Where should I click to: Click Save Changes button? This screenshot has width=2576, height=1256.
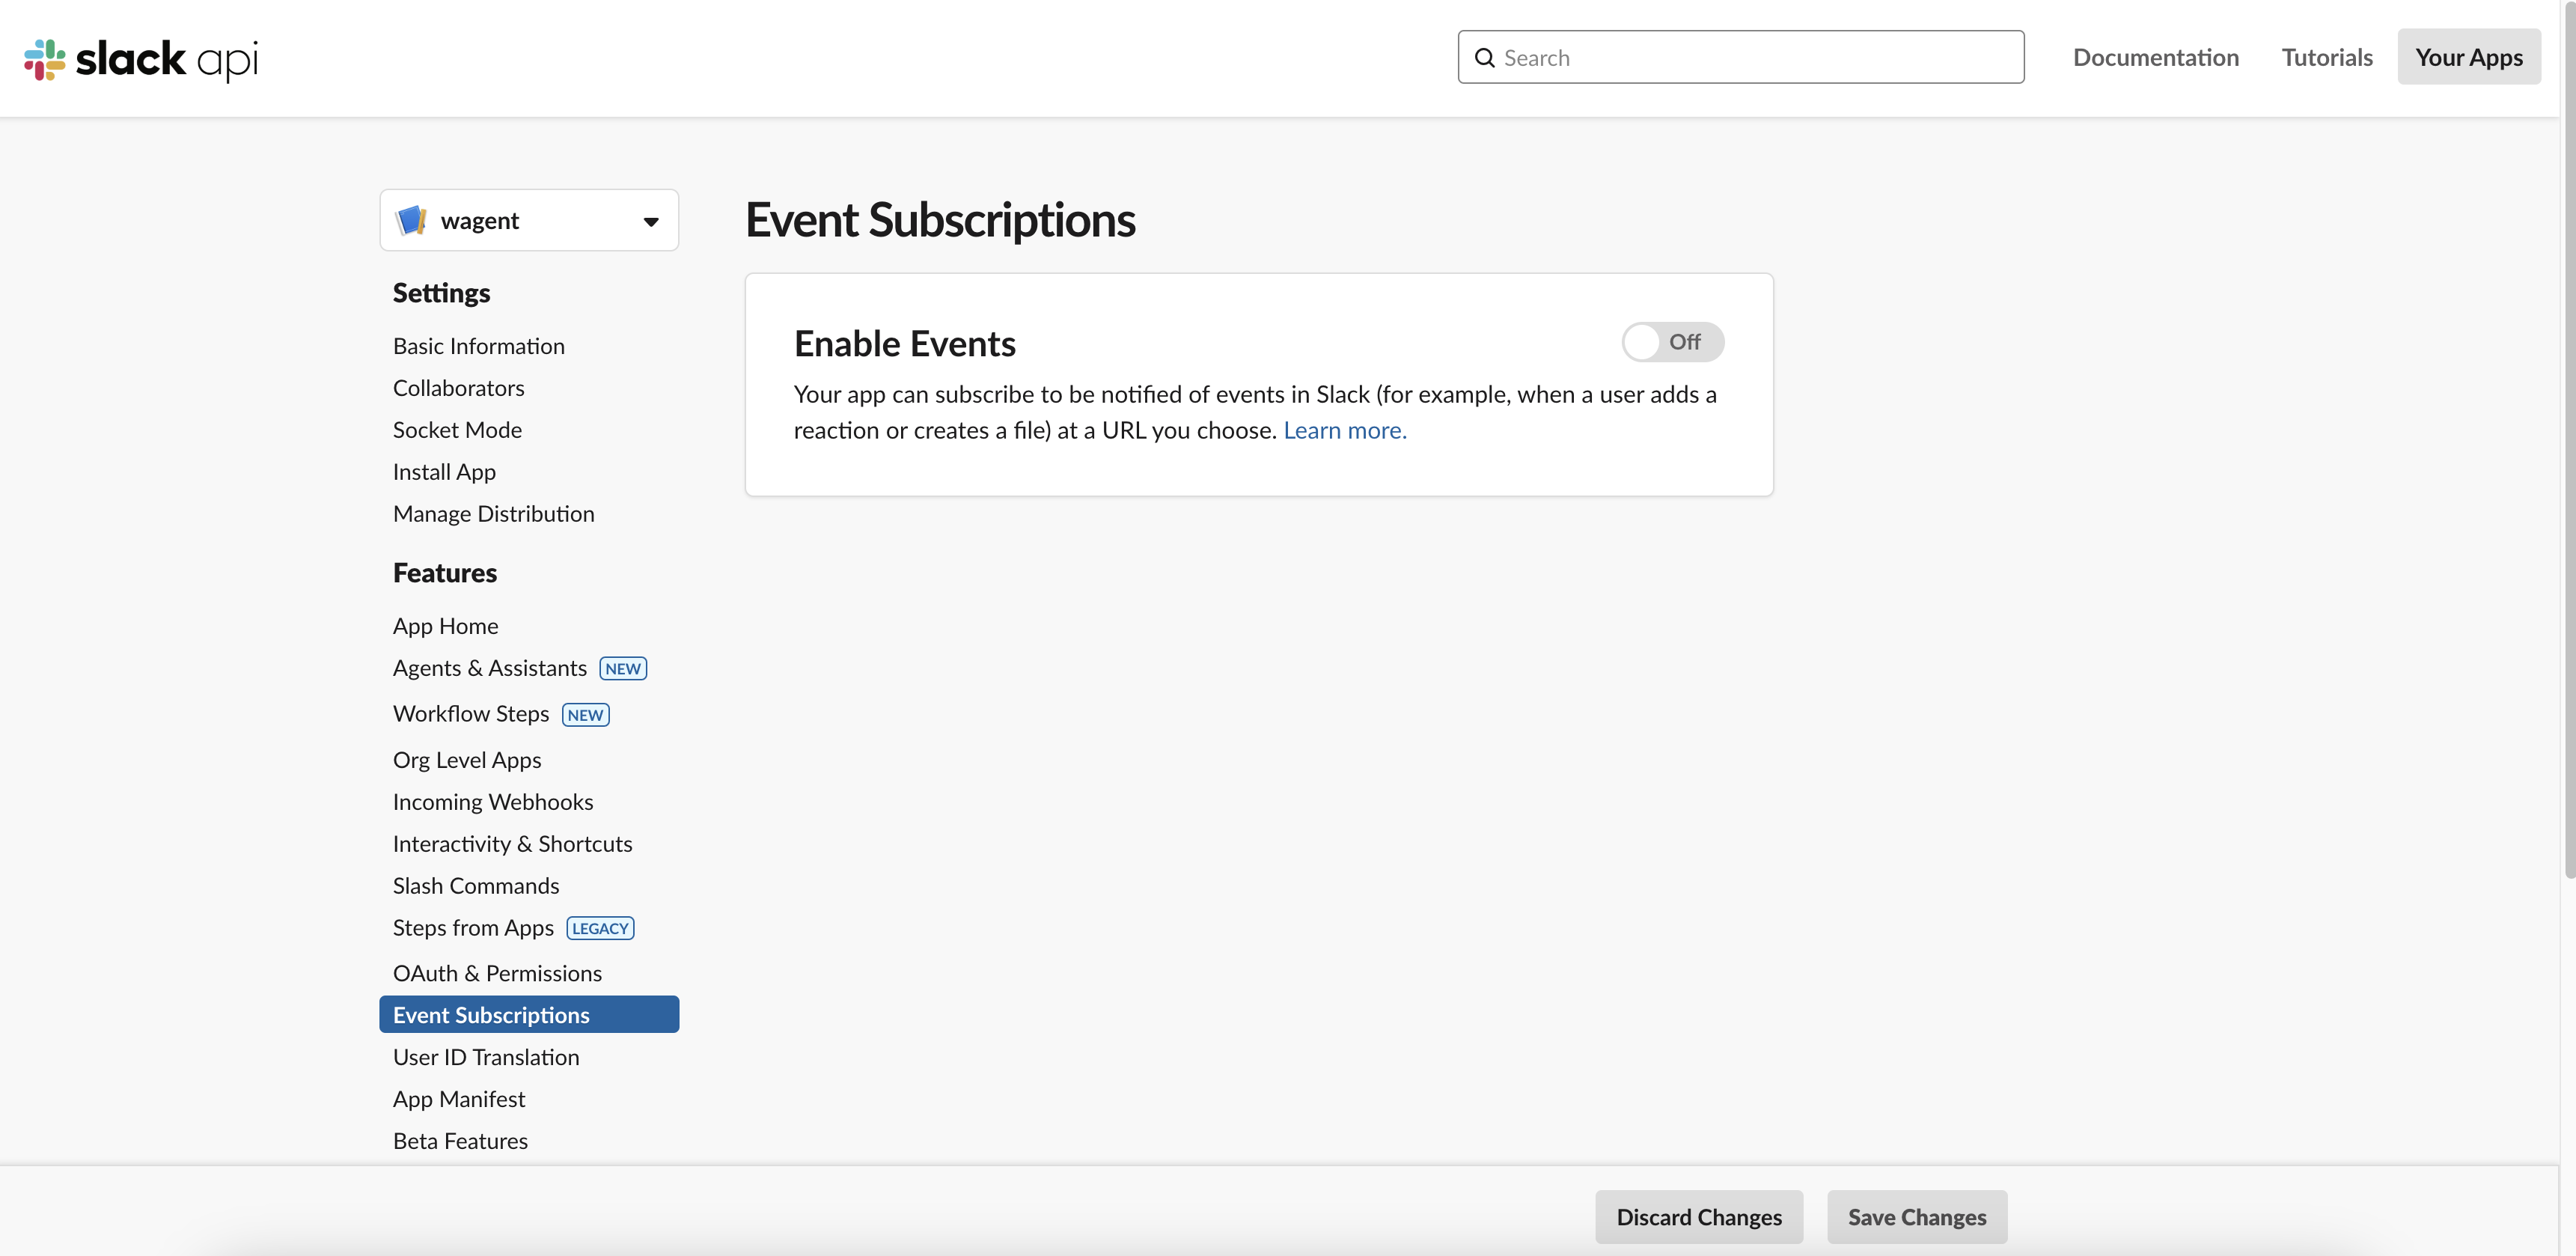[1916, 1217]
